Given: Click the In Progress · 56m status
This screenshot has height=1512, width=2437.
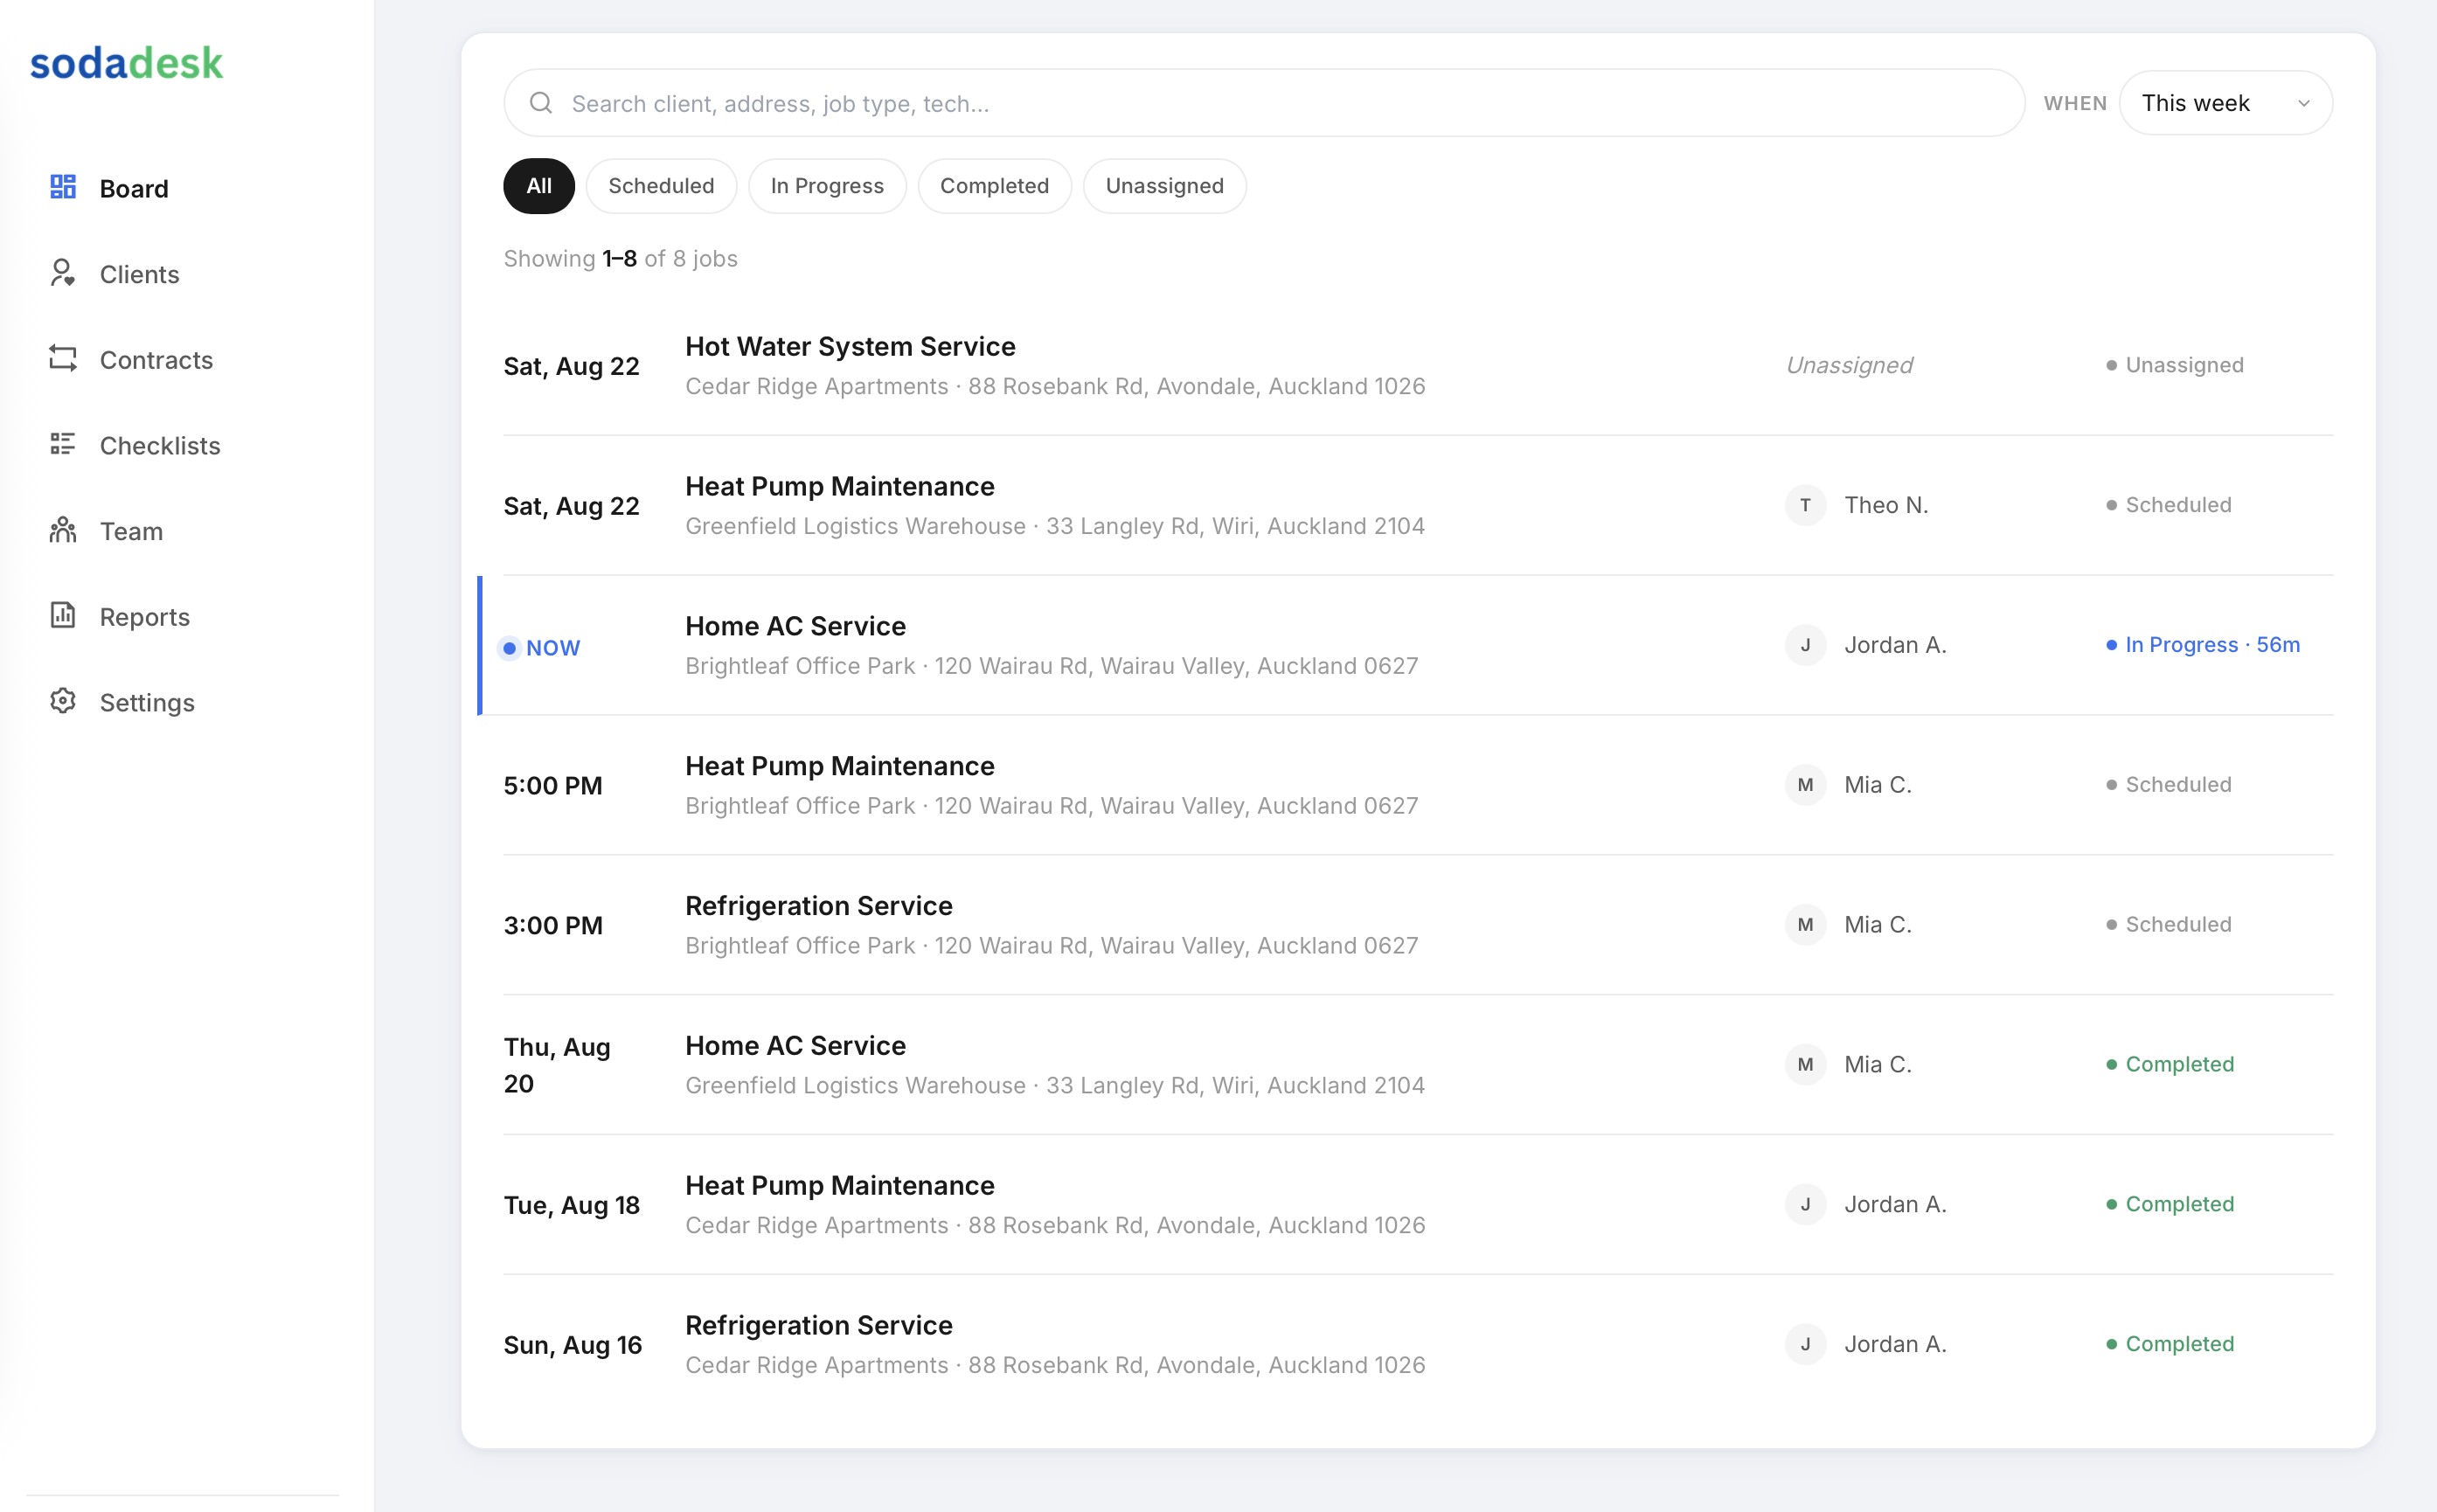Looking at the screenshot, I should [2203, 645].
